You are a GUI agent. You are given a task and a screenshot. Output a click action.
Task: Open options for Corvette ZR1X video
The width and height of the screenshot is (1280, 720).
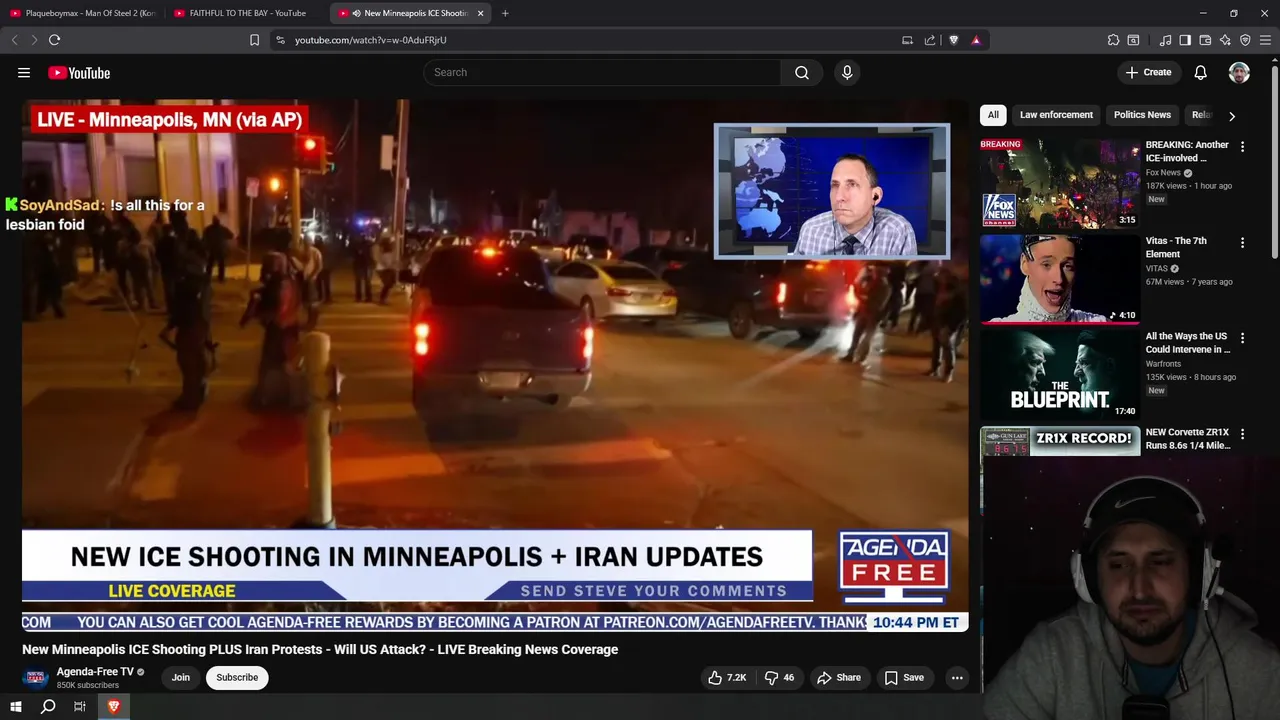[x=1242, y=435]
